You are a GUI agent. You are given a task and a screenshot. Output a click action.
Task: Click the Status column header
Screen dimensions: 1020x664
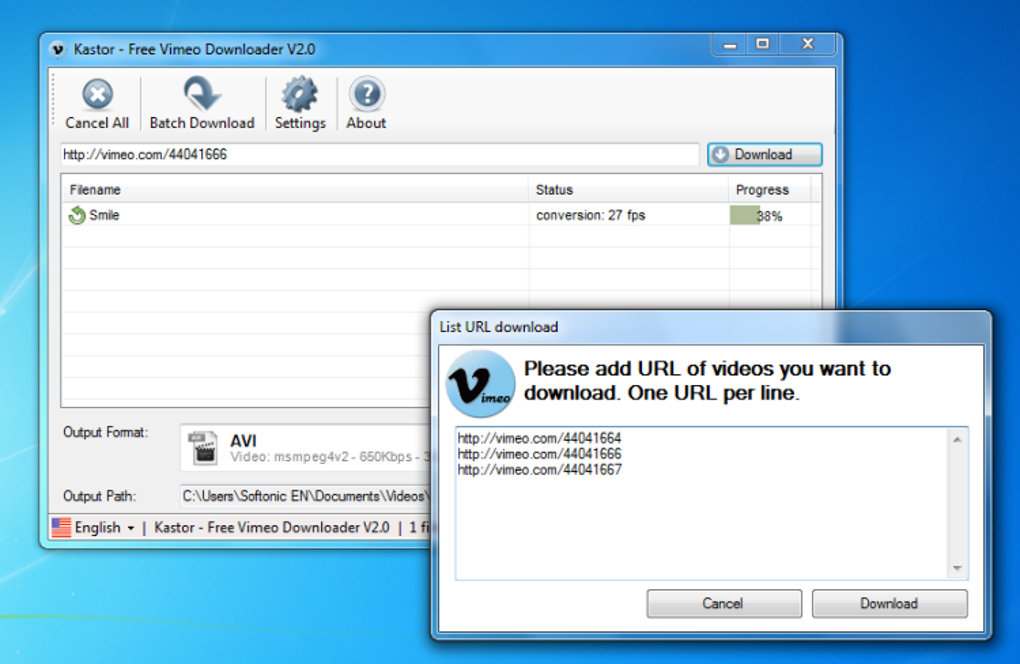[x=628, y=190]
